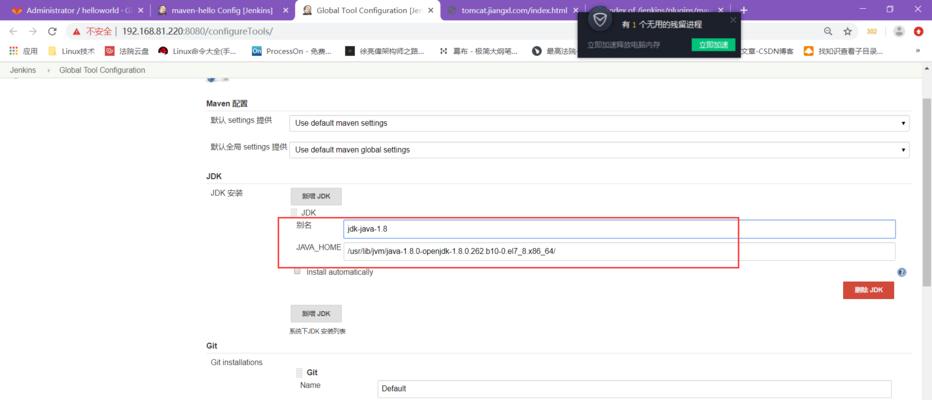The height and width of the screenshot is (400, 932).
Task: Click the blue help icon beside Install automatically
Action: (902, 272)
